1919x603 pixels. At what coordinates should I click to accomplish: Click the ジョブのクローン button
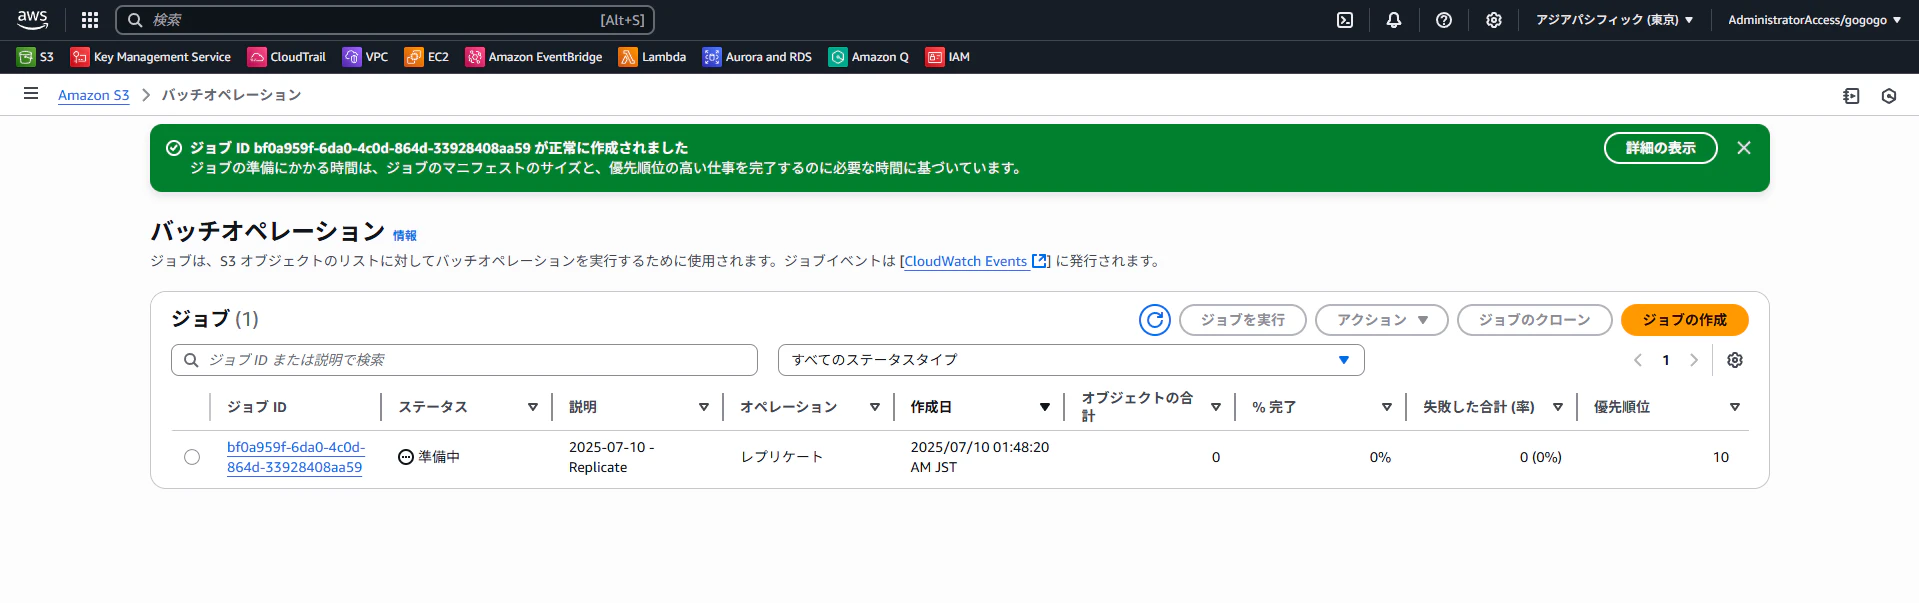tap(1535, 320)
